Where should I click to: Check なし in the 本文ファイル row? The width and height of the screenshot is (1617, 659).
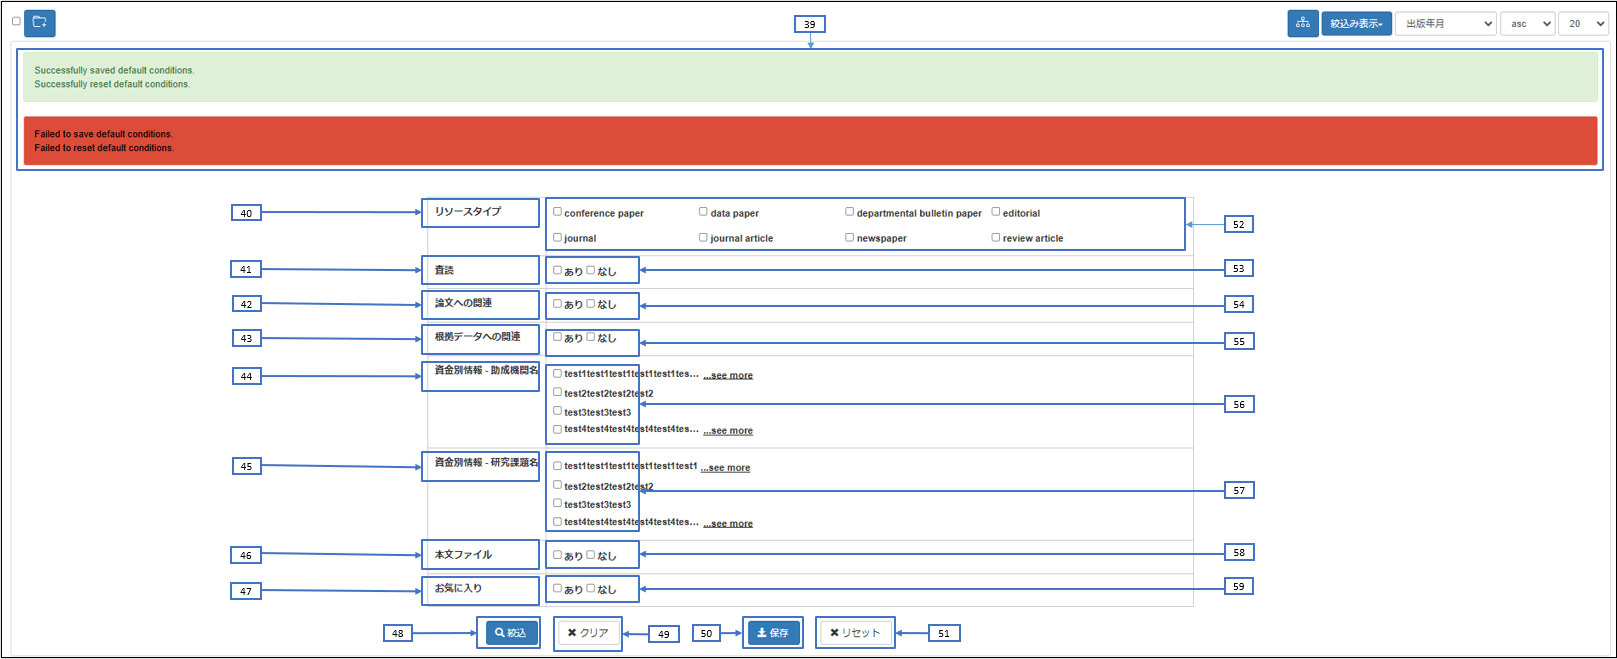[x=591, y=555]
